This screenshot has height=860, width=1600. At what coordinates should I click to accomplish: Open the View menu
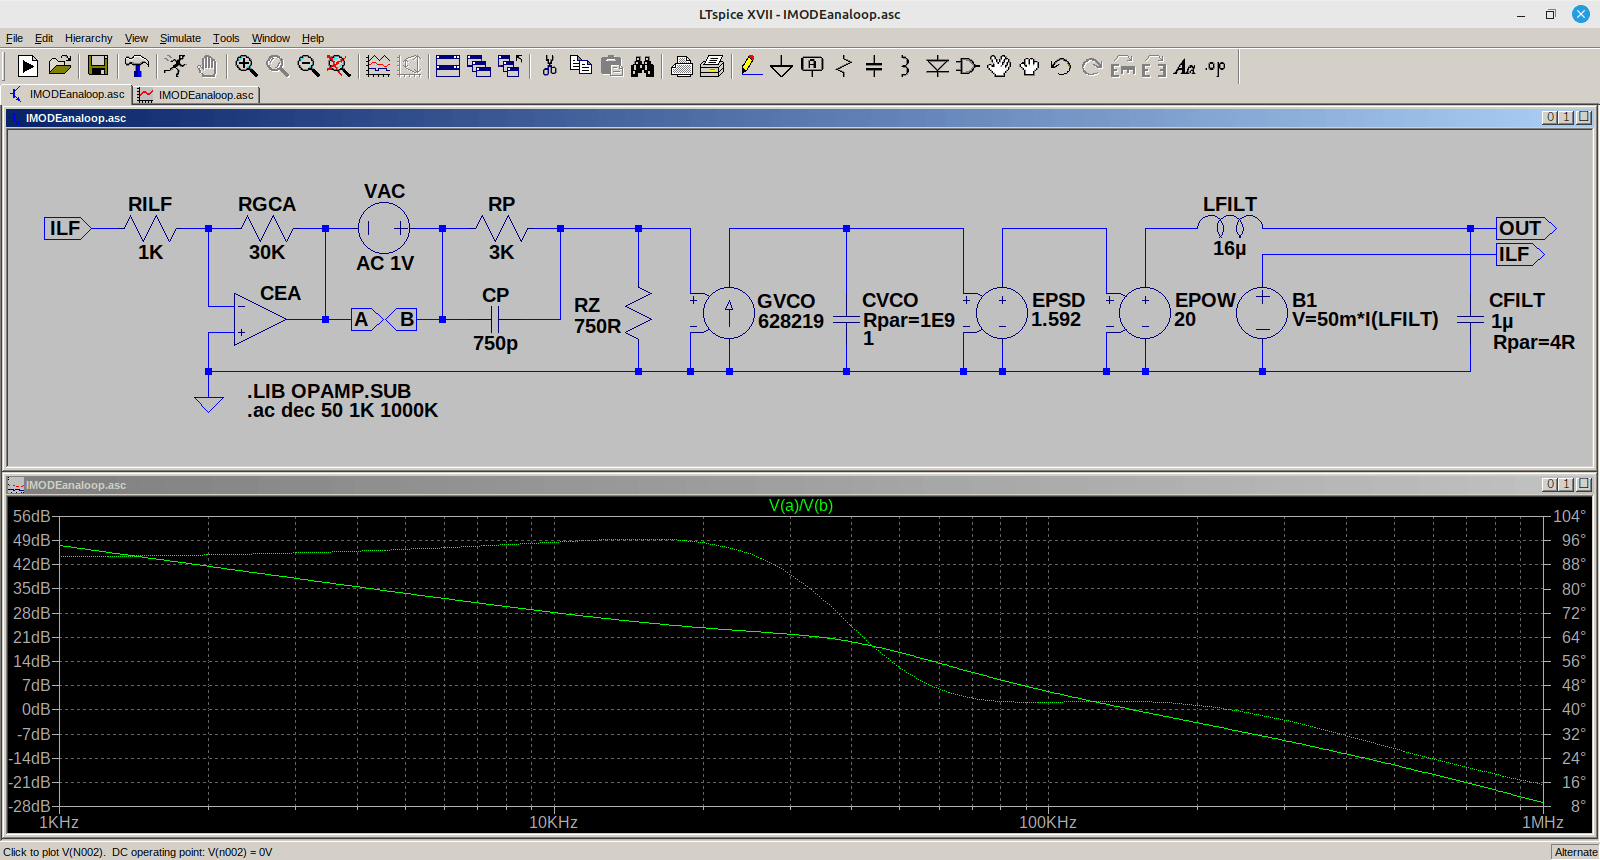136,38
